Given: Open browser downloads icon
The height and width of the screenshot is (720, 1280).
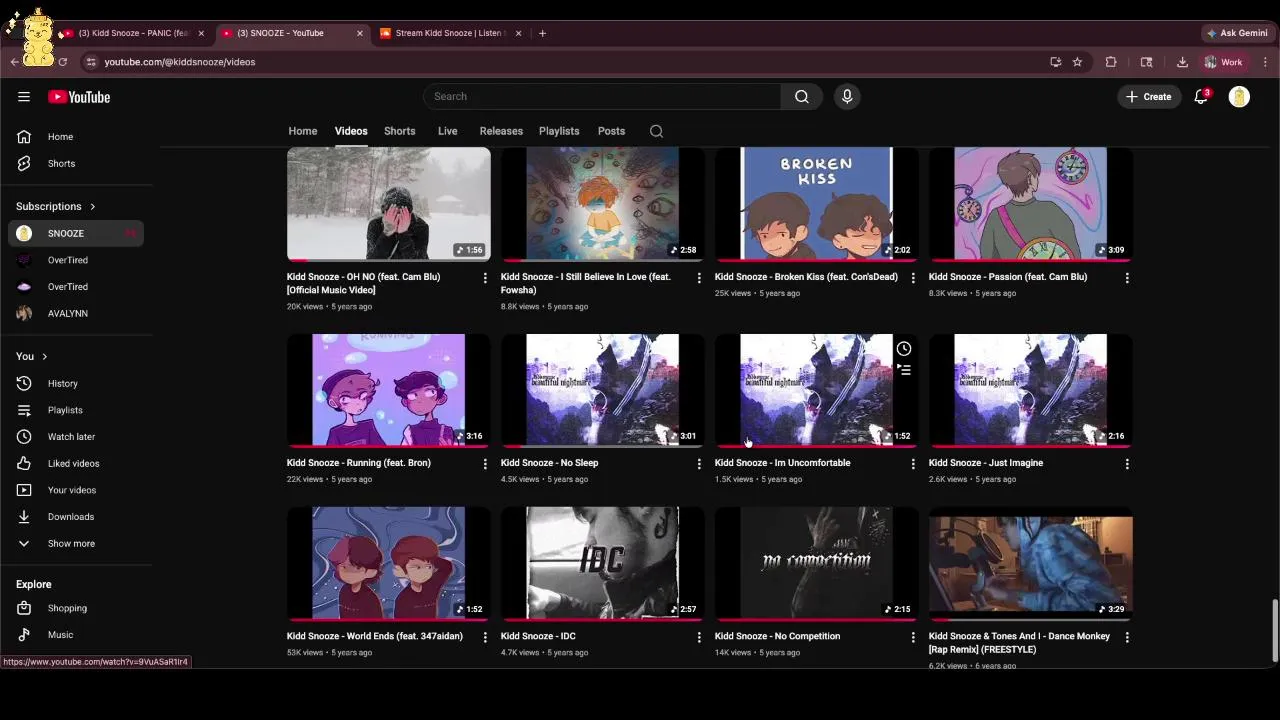Looking at the screenshot, I should [1182, 62].
